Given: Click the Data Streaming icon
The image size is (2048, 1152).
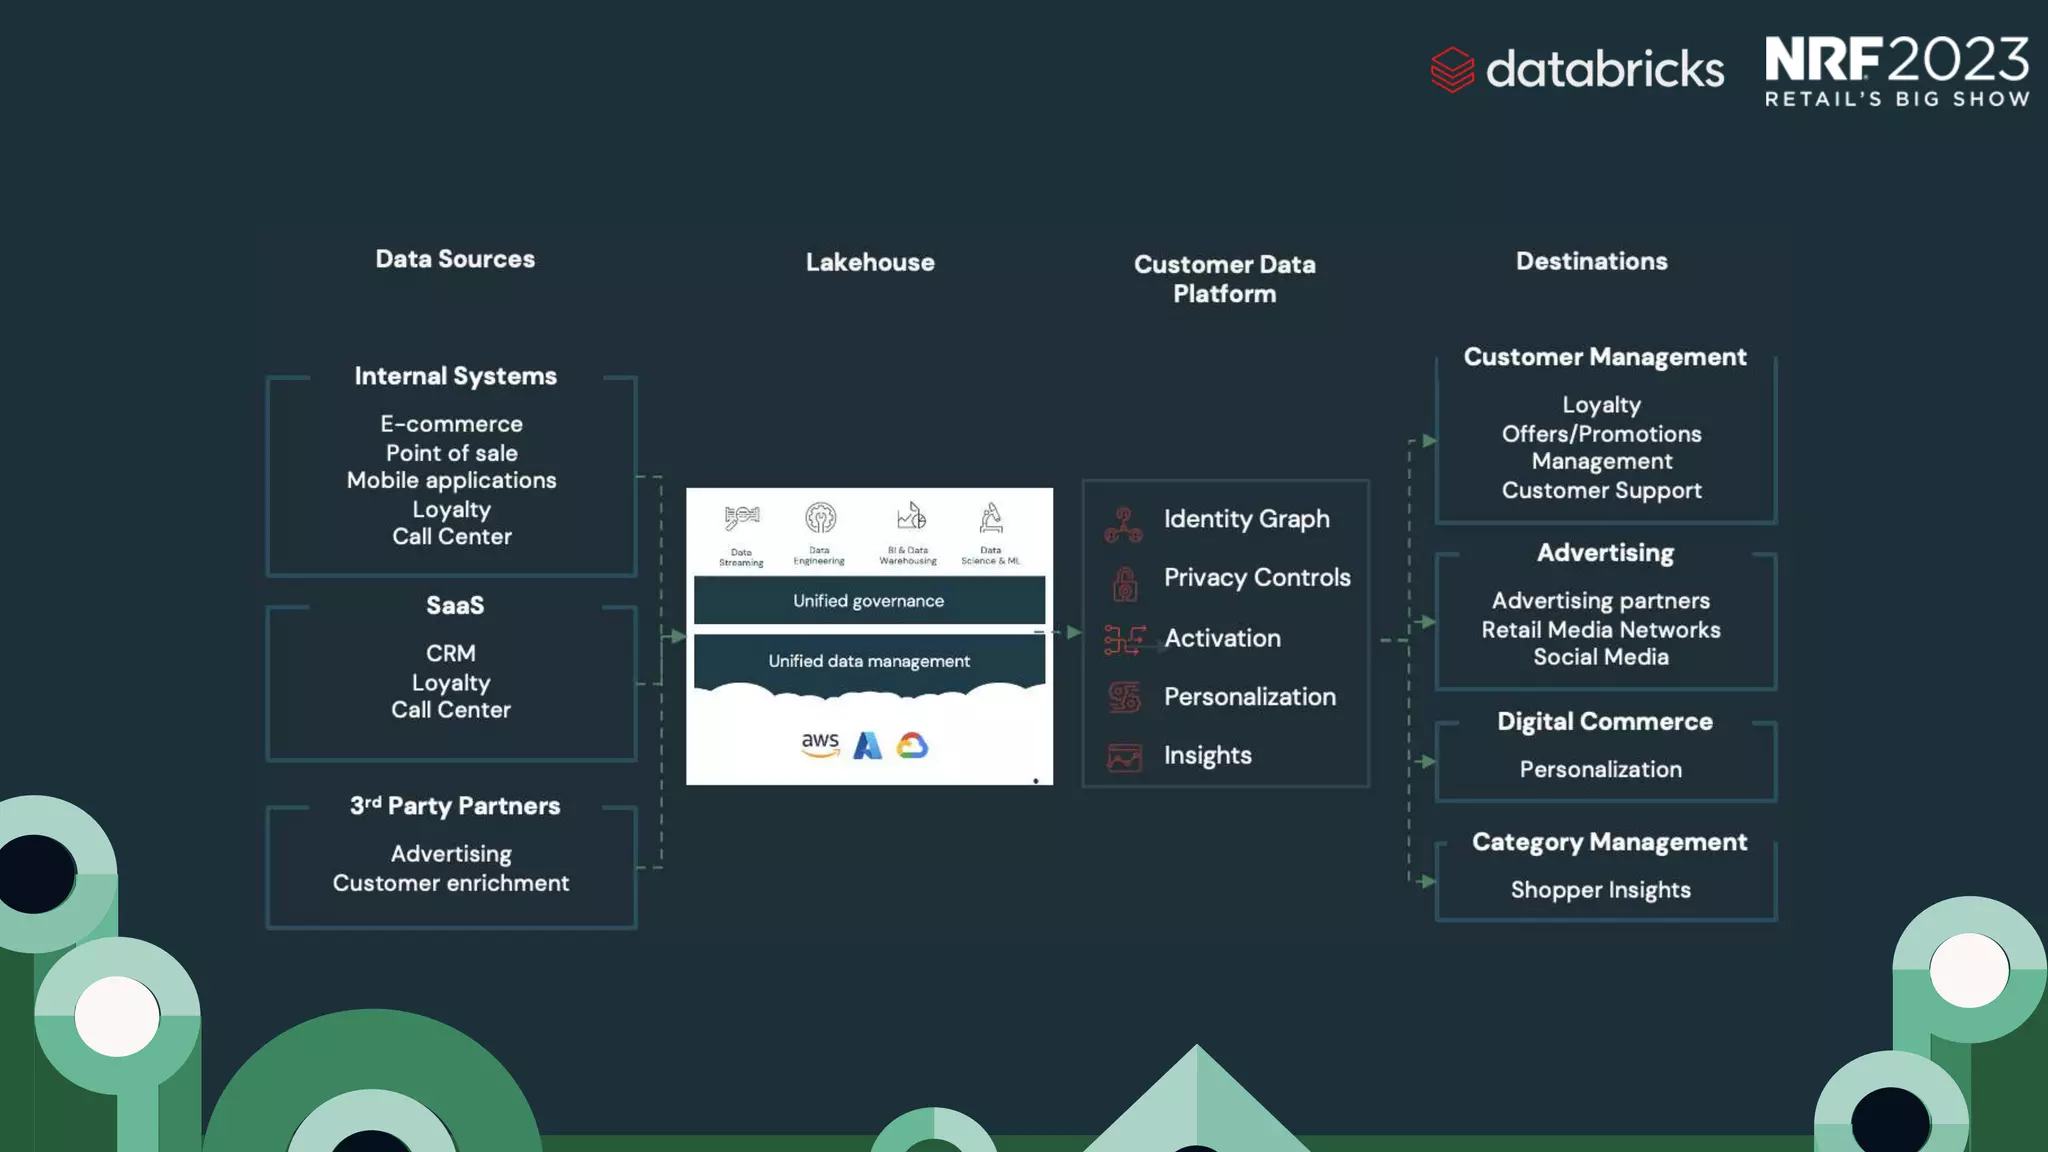Looking at the screenshot, I should 741,518.
